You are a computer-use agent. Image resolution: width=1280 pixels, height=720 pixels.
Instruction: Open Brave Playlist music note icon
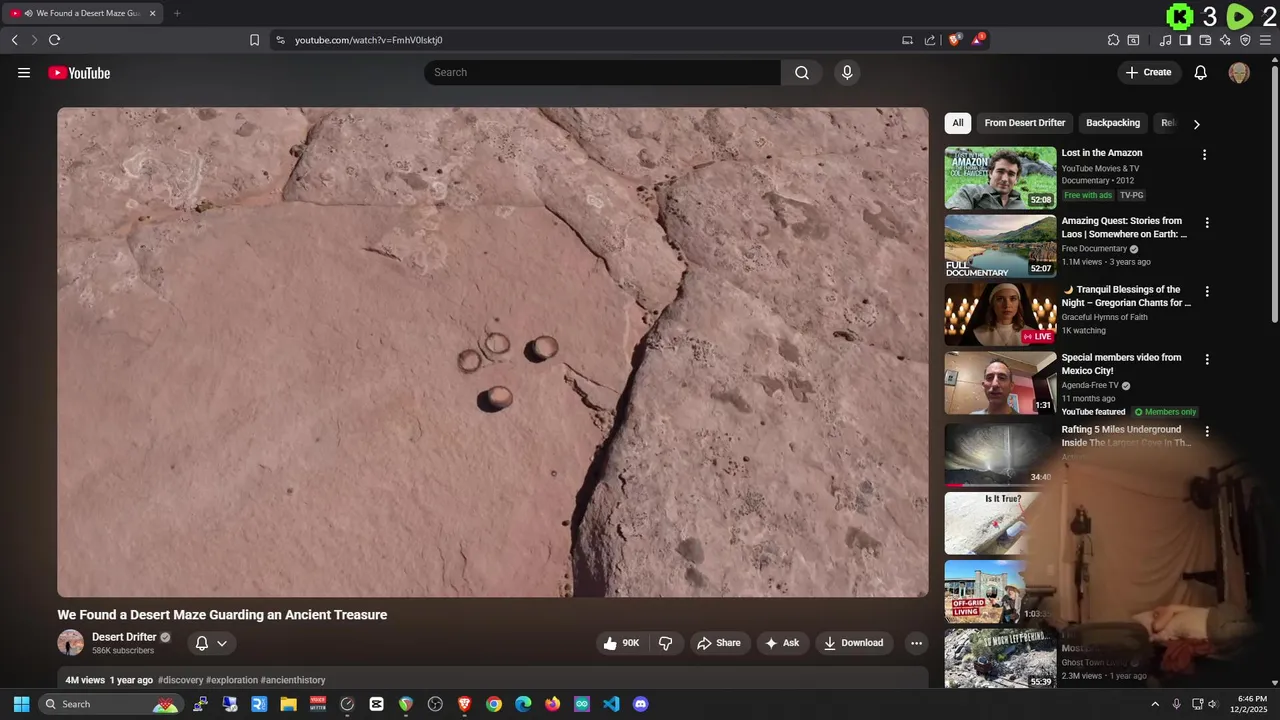point(1165,40)
